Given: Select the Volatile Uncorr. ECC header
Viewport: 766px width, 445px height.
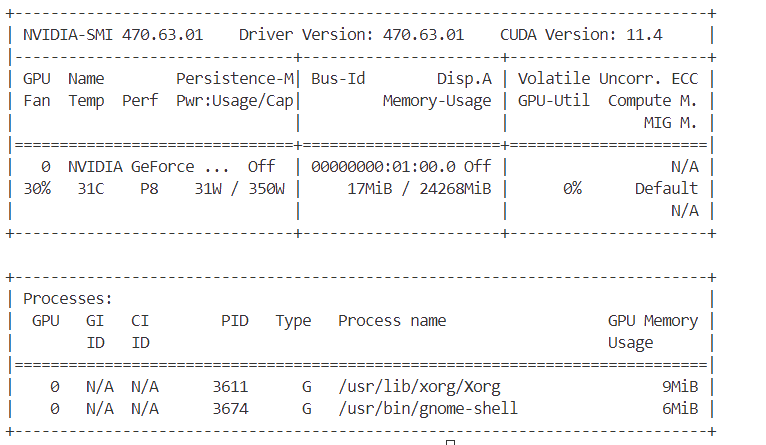Looking at the screenshot, I should coord(608,78).
